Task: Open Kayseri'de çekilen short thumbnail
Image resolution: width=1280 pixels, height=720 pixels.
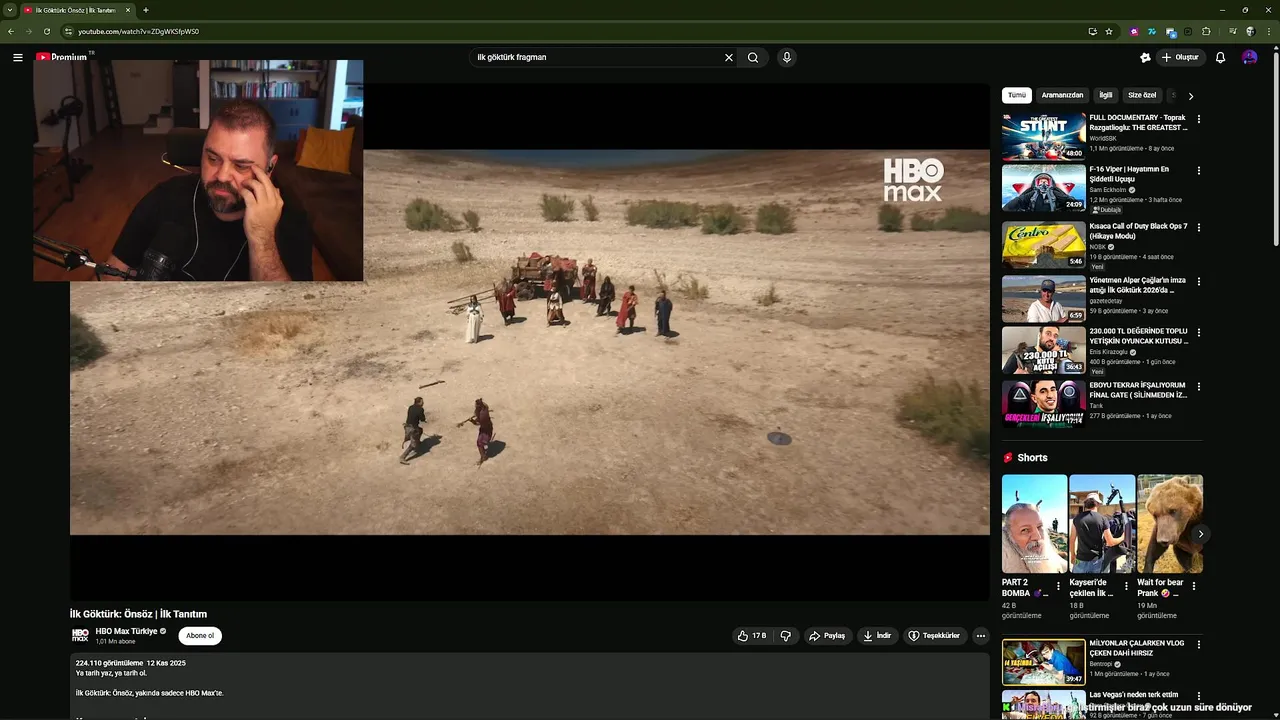Action: tap(1102, 523)
